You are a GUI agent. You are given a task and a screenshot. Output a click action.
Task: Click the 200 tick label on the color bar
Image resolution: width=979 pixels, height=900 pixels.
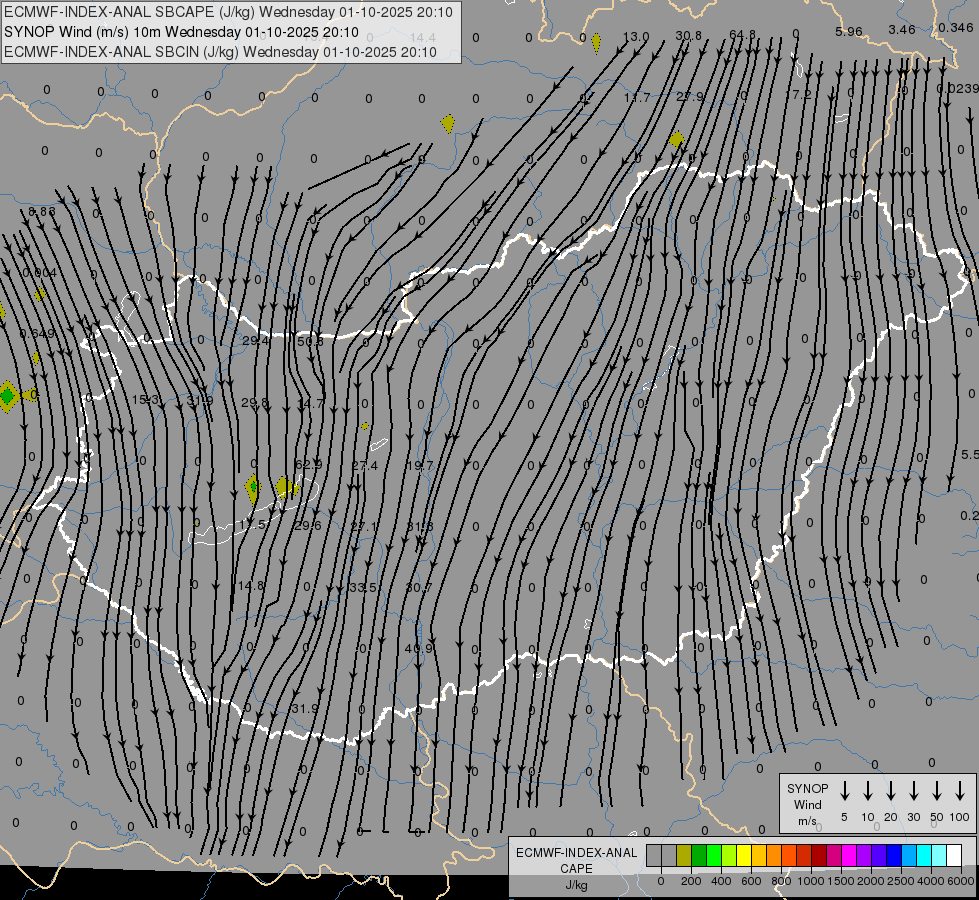[691, 881]
